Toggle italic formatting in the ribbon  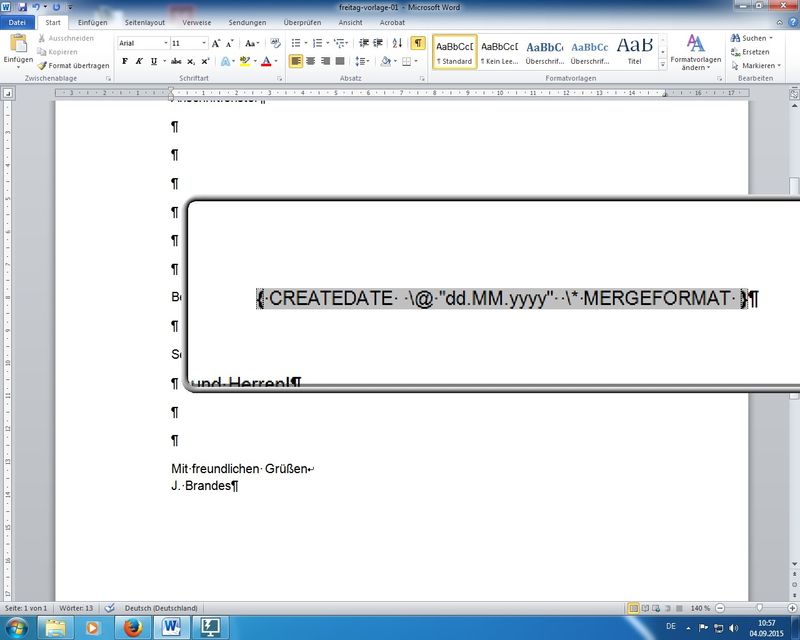coord(139,61)
